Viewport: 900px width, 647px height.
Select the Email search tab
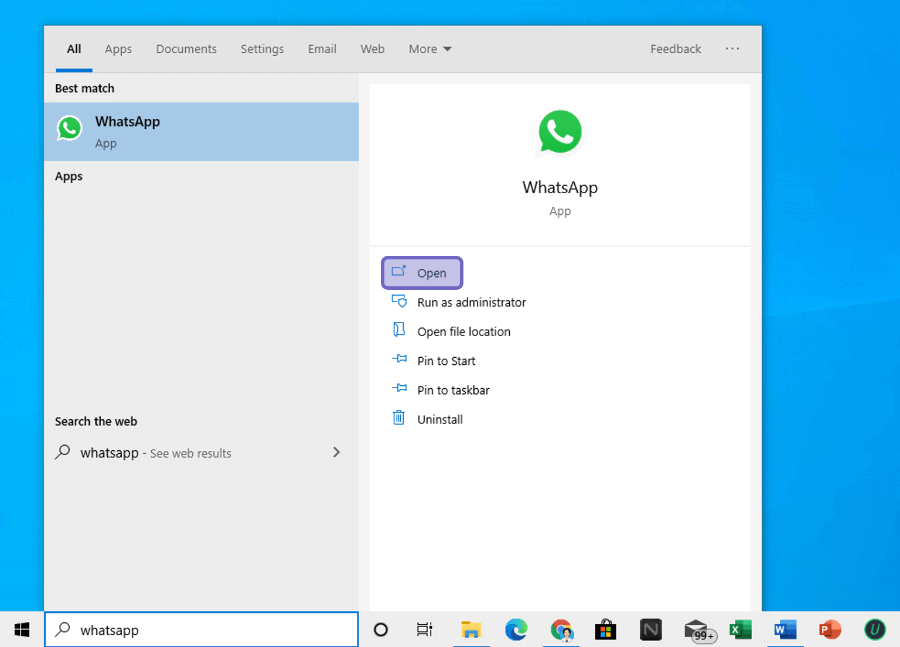pyautogui.click(x=322, y=49)
